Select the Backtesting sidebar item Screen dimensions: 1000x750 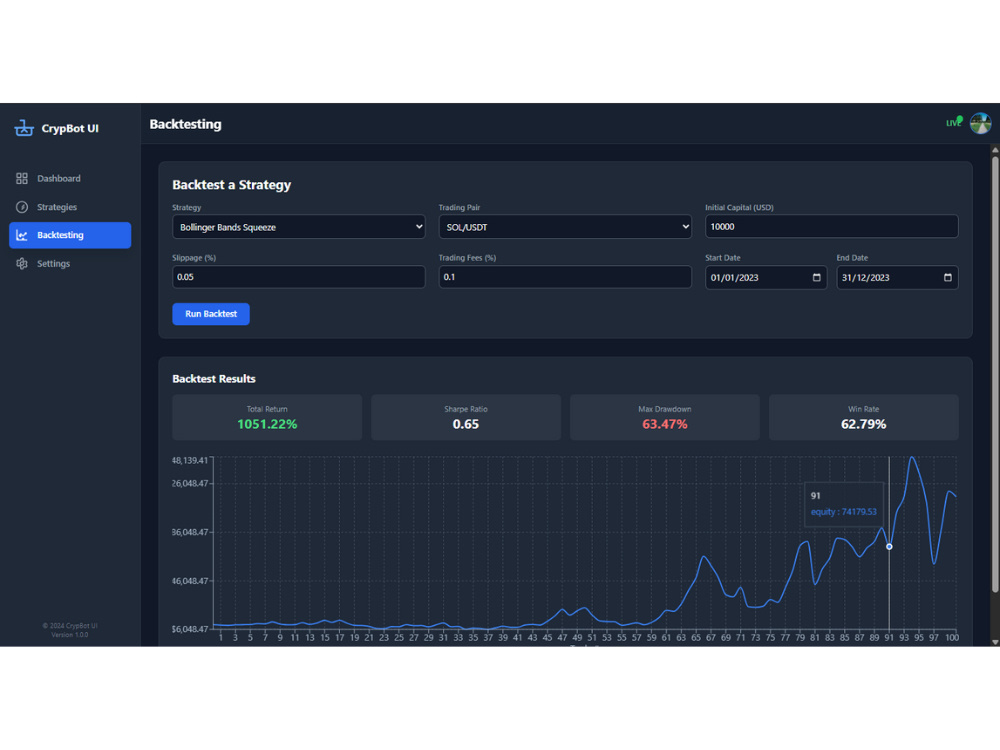[x=70, y=235]
